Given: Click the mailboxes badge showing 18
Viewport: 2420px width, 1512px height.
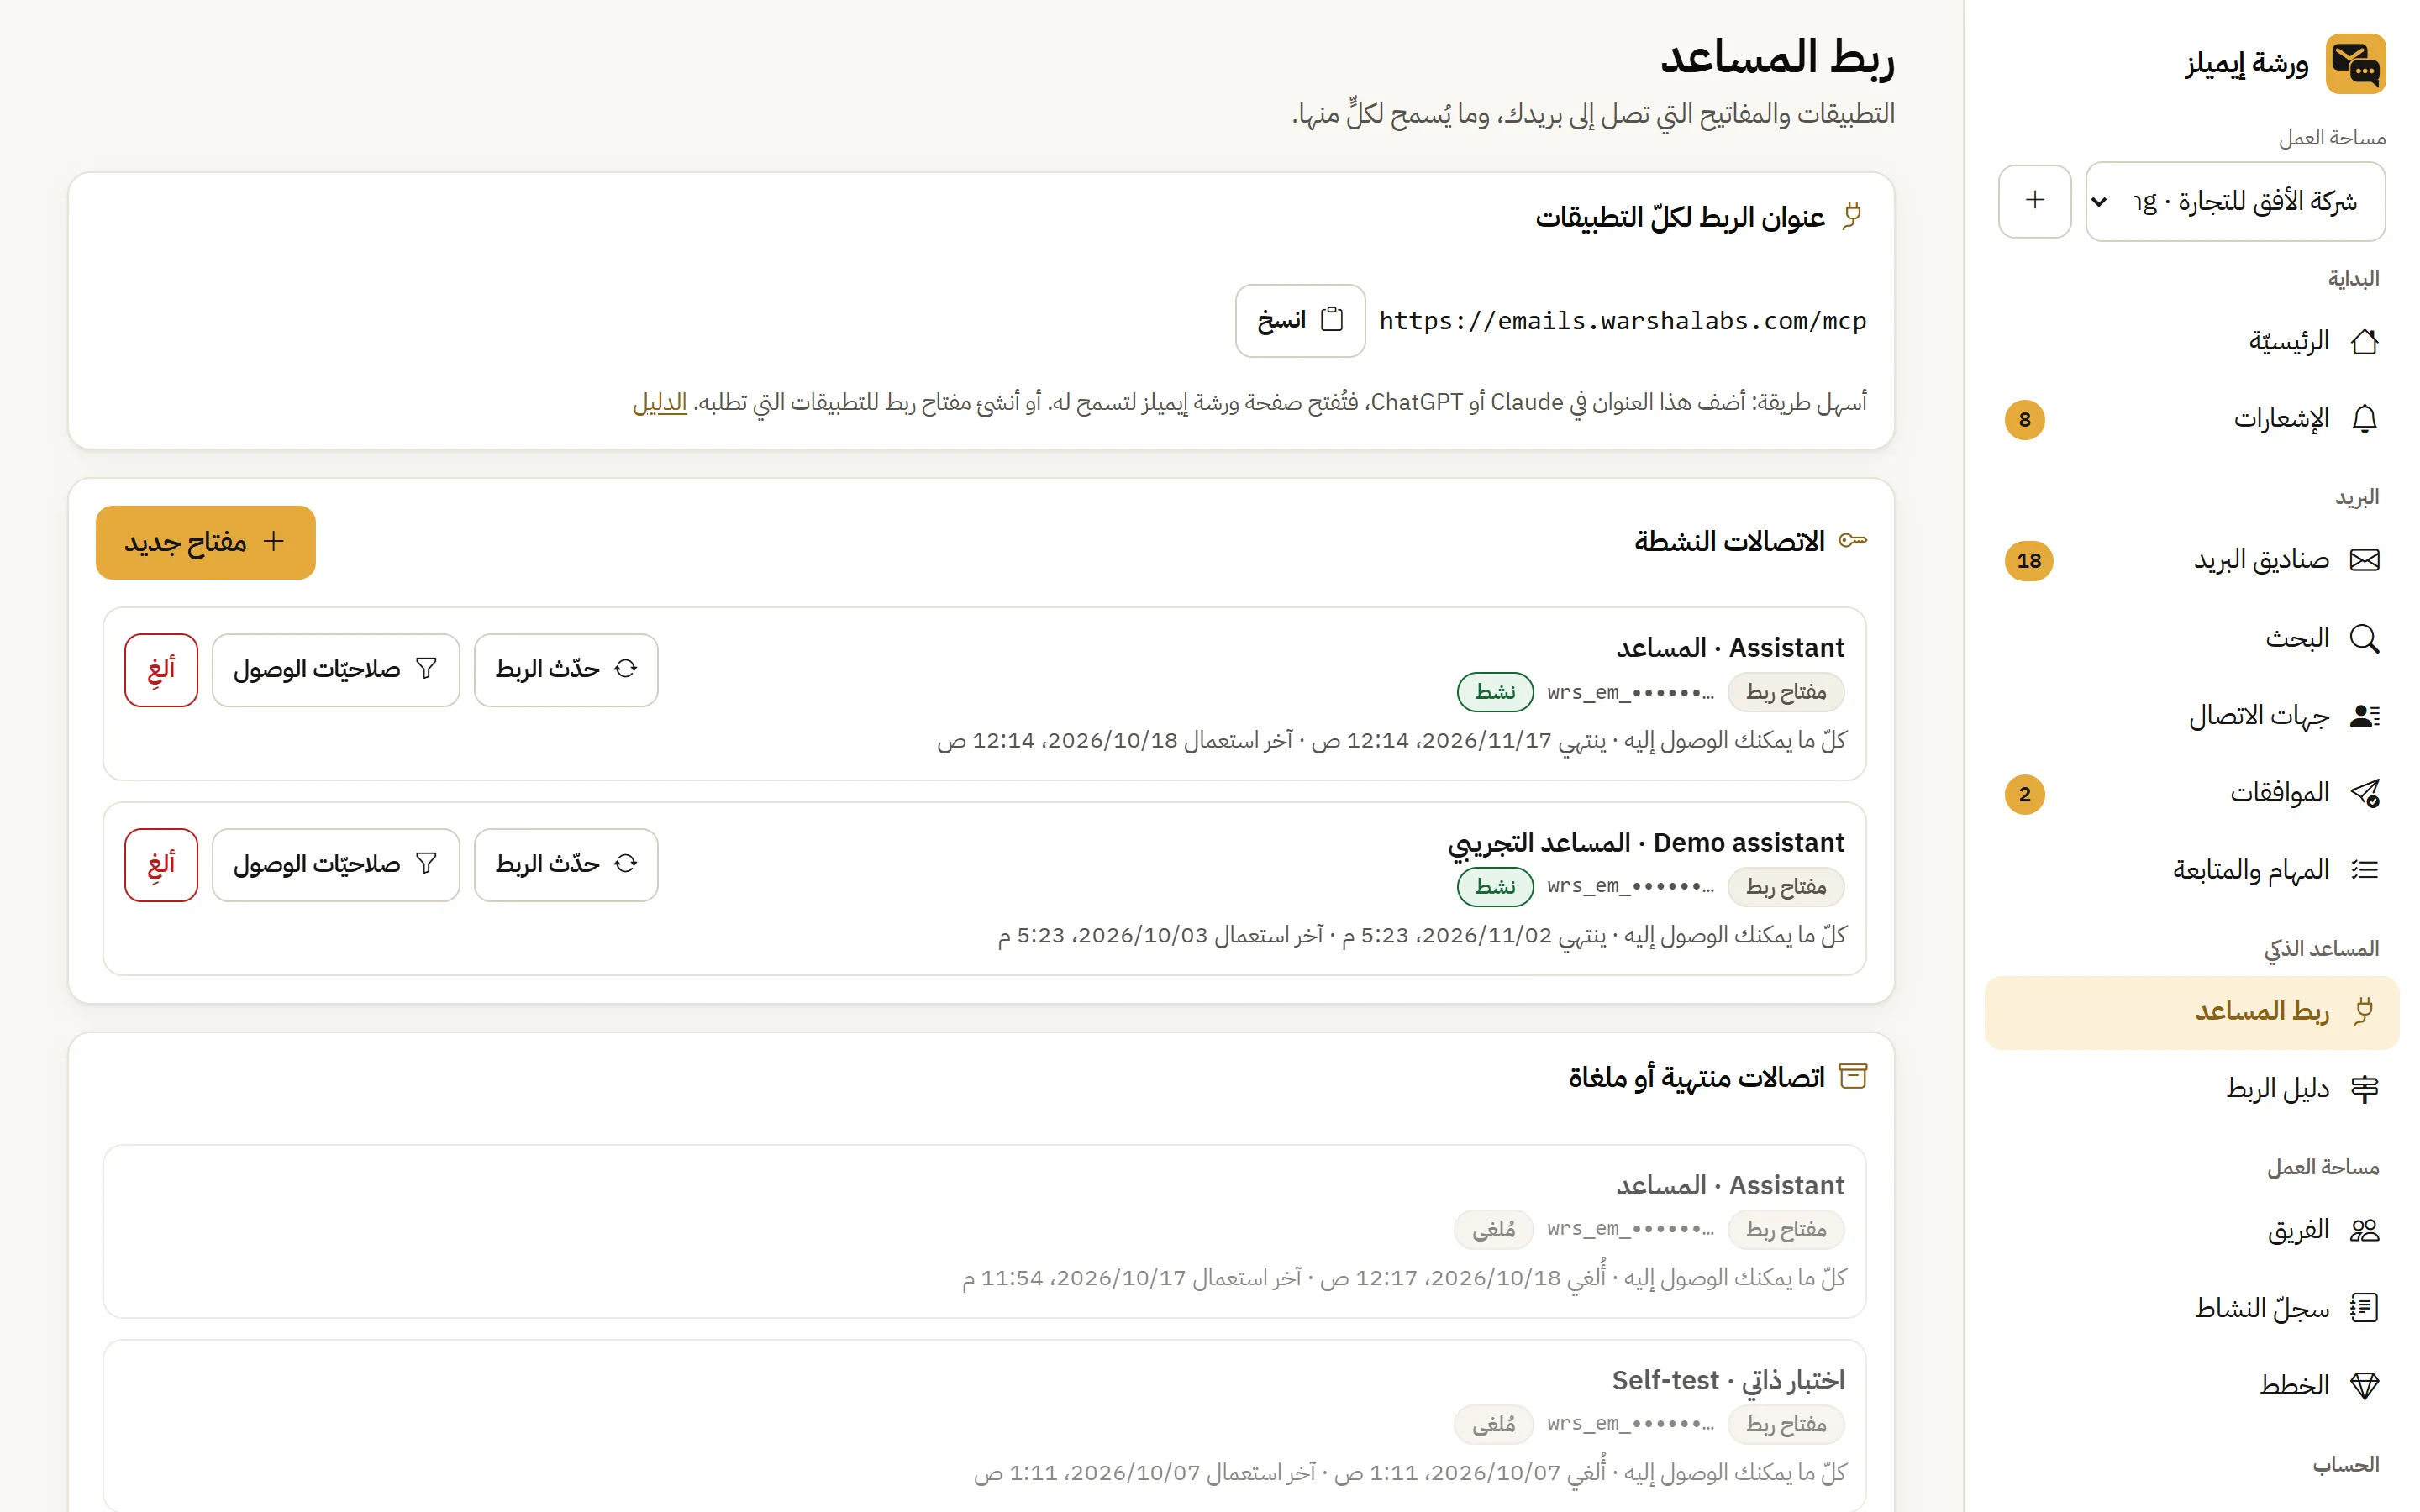Looking at the screenshot, I should click(2028, 560).
